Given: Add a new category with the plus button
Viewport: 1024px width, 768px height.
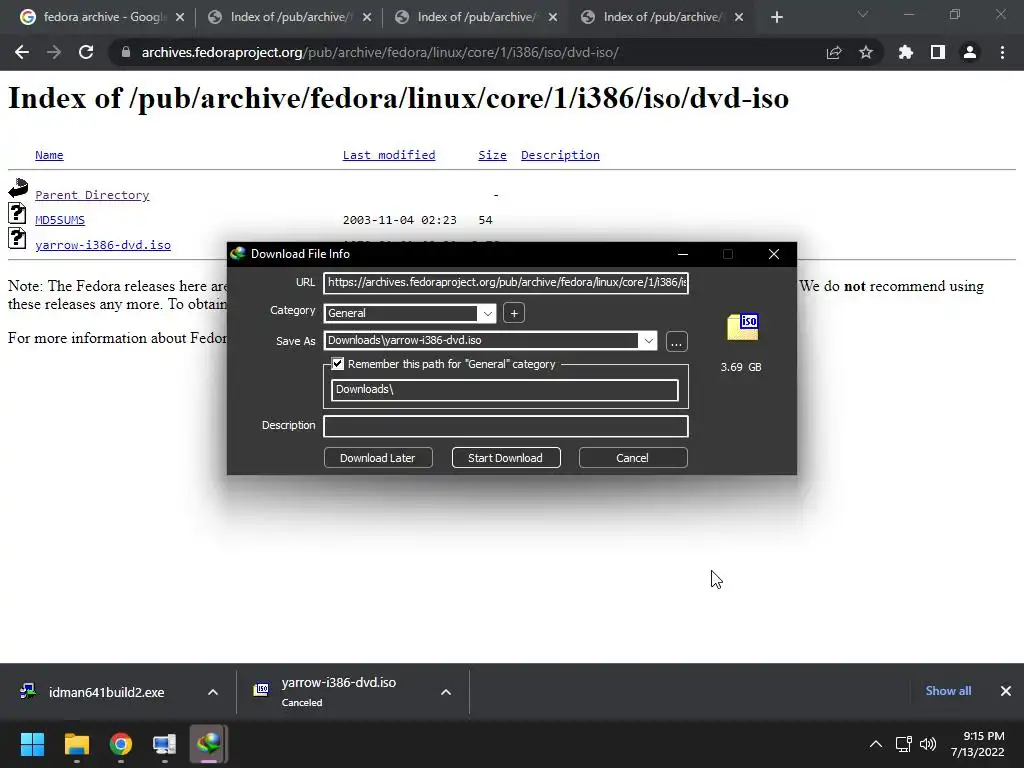Looking at the screenshot, I should (514, 313).
